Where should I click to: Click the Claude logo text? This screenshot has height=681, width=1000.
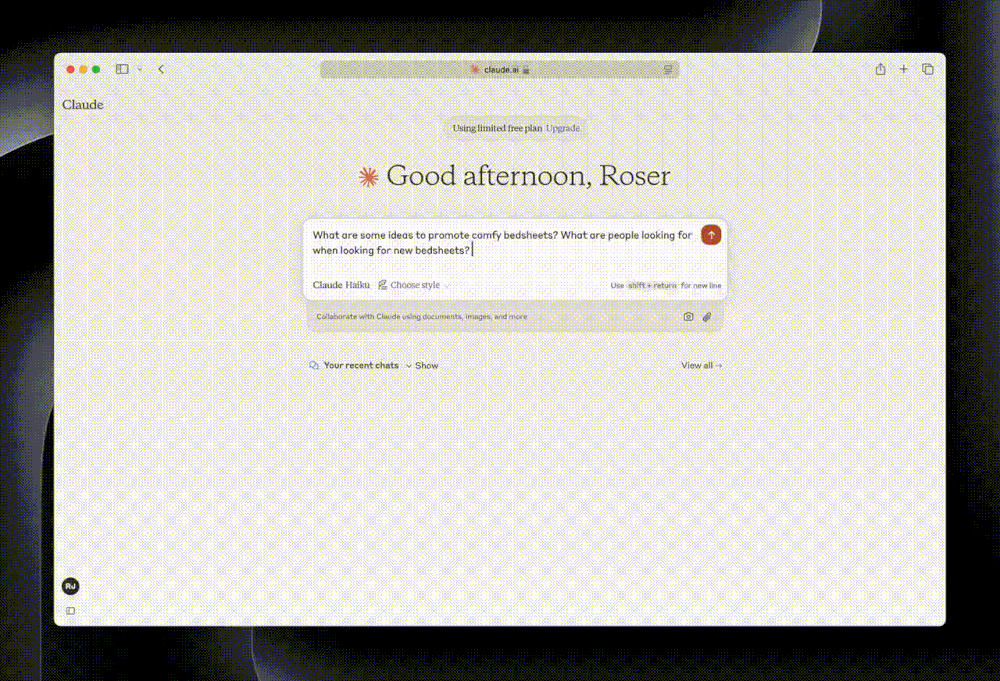click(x=83, y=105)
